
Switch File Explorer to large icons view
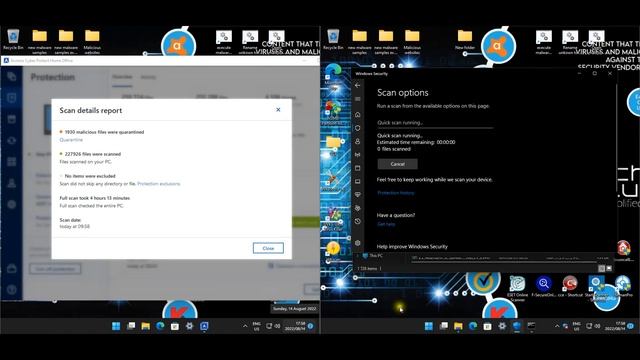(x=609, y=269)
